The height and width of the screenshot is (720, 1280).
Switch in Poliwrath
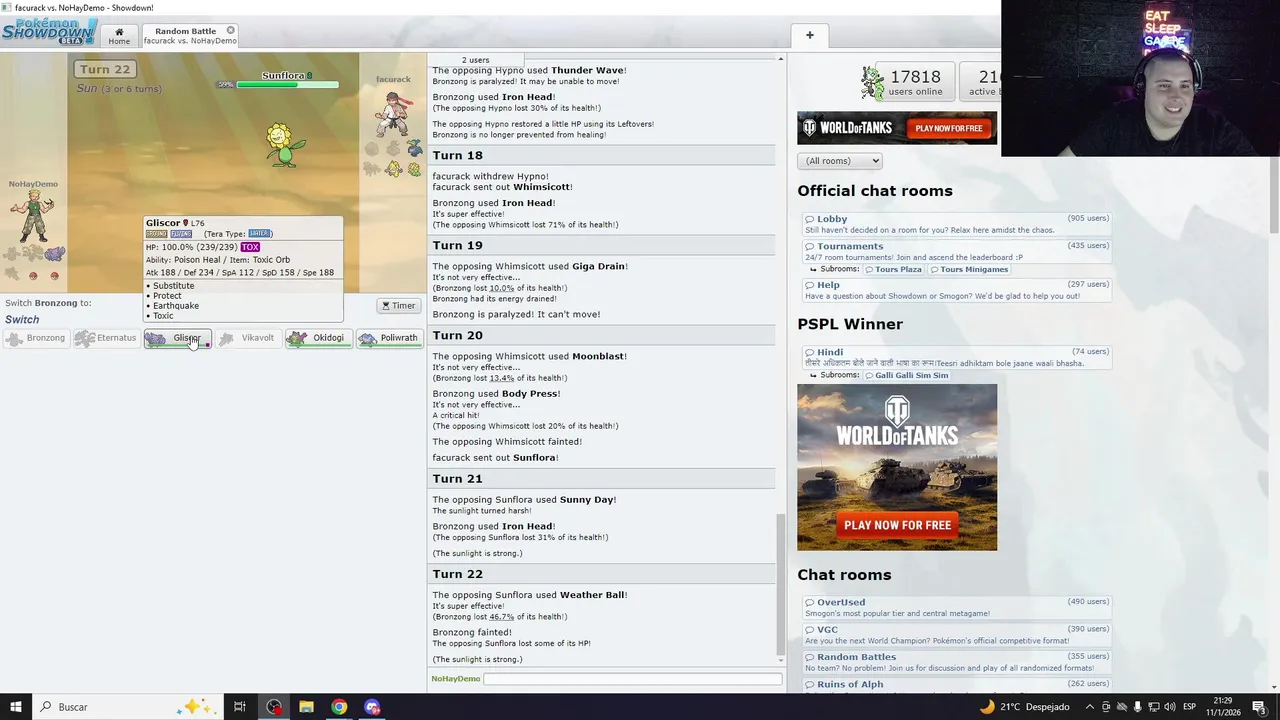(389, 338)
